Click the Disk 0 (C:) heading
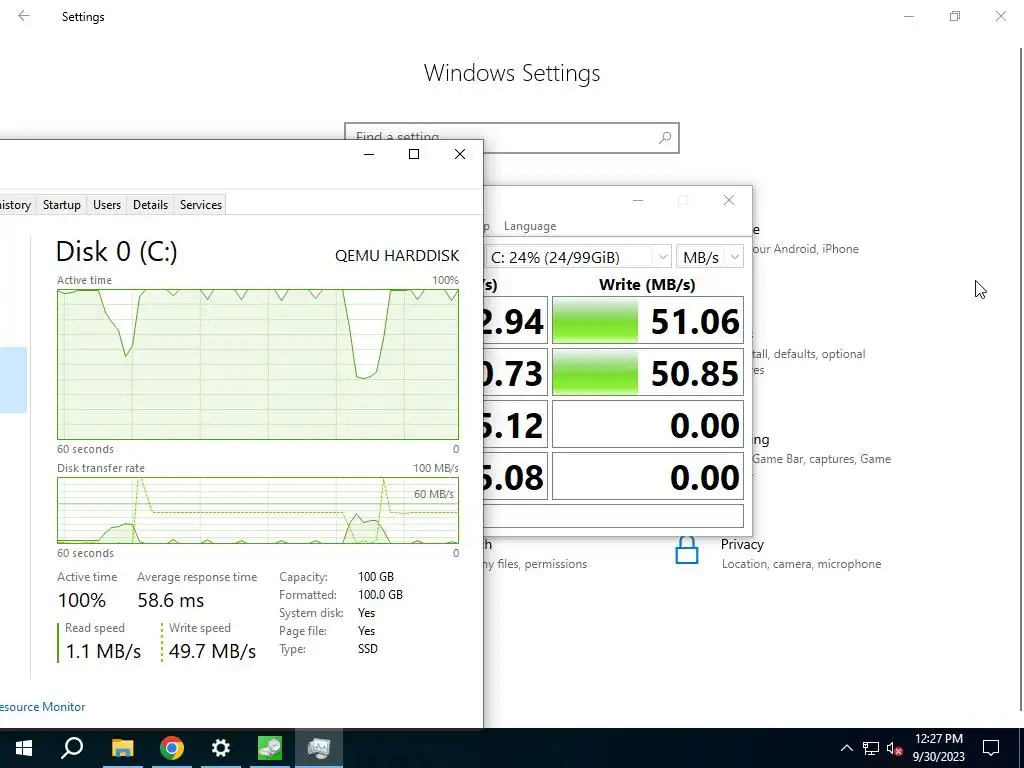 point(117,251)
